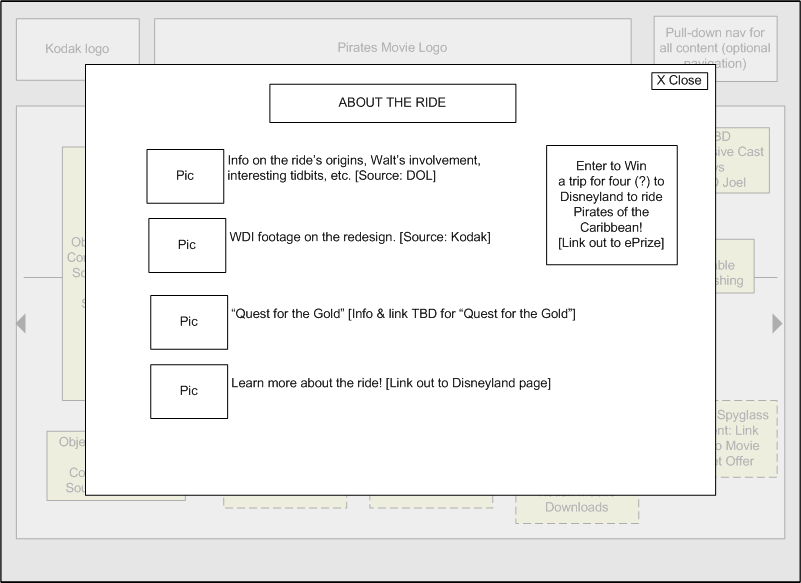Image resolution: width=801 pixels, height=583 pixels.
Task: Click the Spyglass movie offer box
Action: click(746, 438)
